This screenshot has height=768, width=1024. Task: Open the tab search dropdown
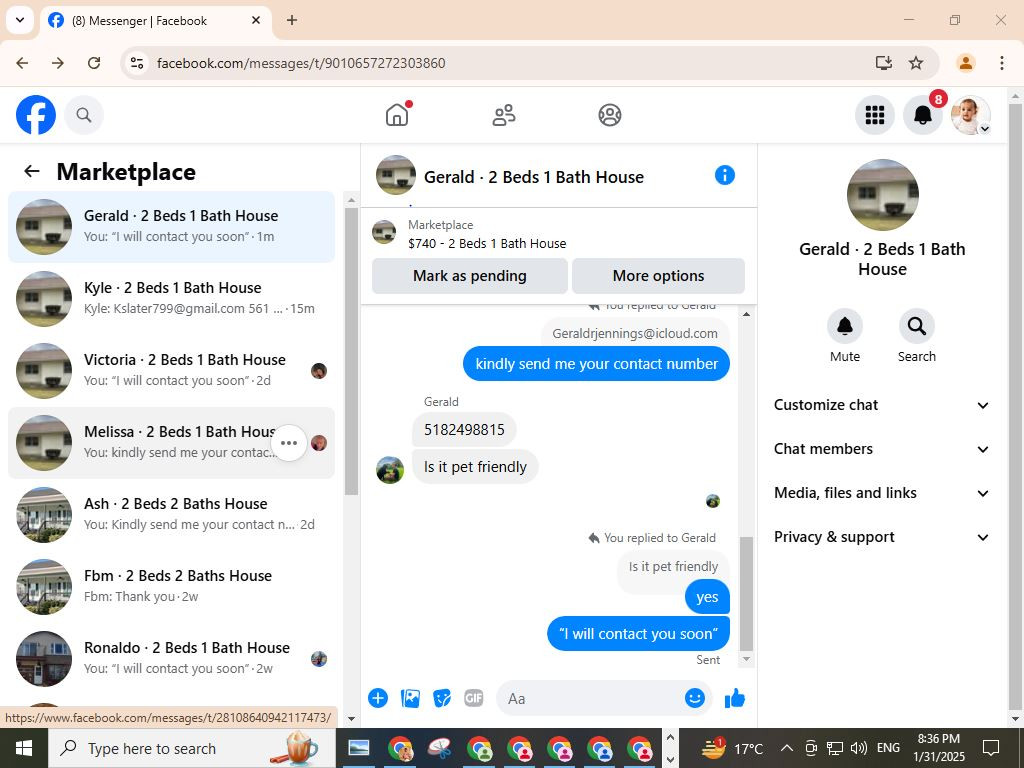click(x=20, y=20)
